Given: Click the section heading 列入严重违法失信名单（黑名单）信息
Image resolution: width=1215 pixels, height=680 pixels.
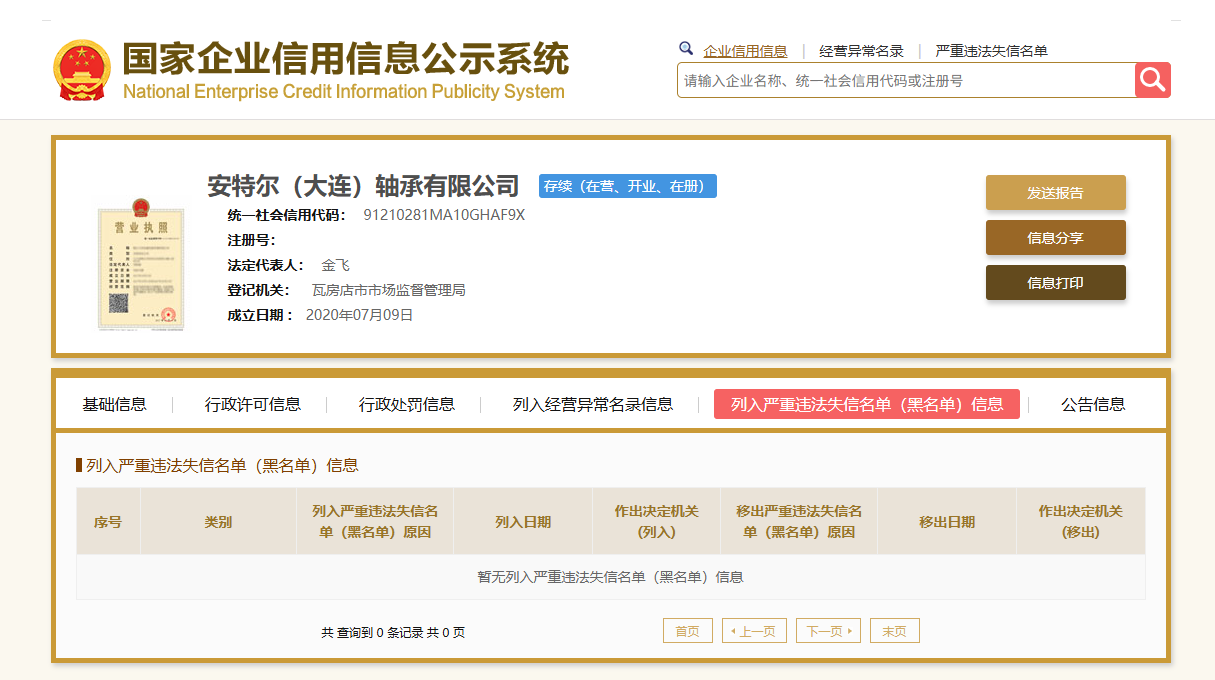Looking at the screenshot, I should pos(222,465).
